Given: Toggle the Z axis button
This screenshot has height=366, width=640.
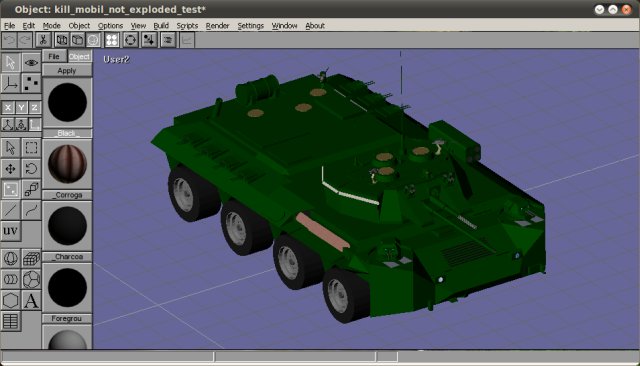Looking at the screenshot, I should coord(35,108).
